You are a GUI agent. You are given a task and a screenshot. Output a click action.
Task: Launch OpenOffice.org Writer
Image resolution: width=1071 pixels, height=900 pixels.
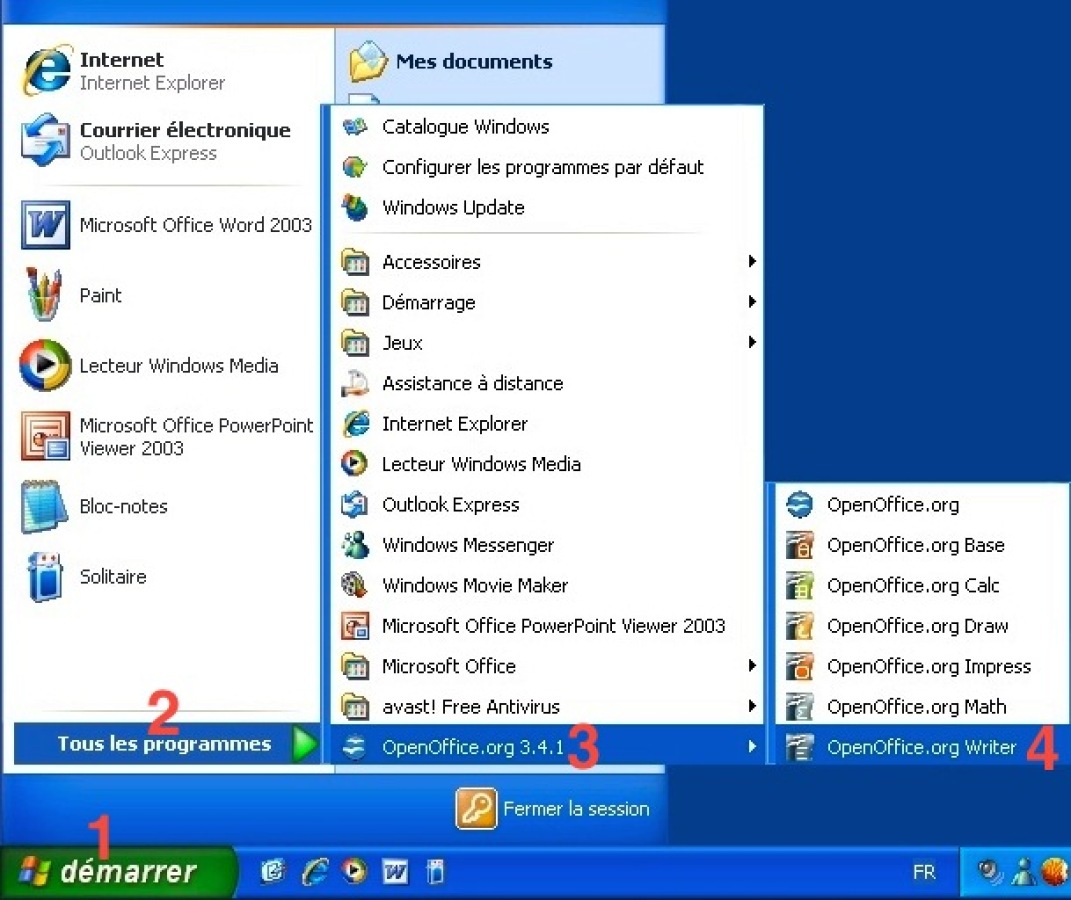pyautogui.click(x=922, y=746)
